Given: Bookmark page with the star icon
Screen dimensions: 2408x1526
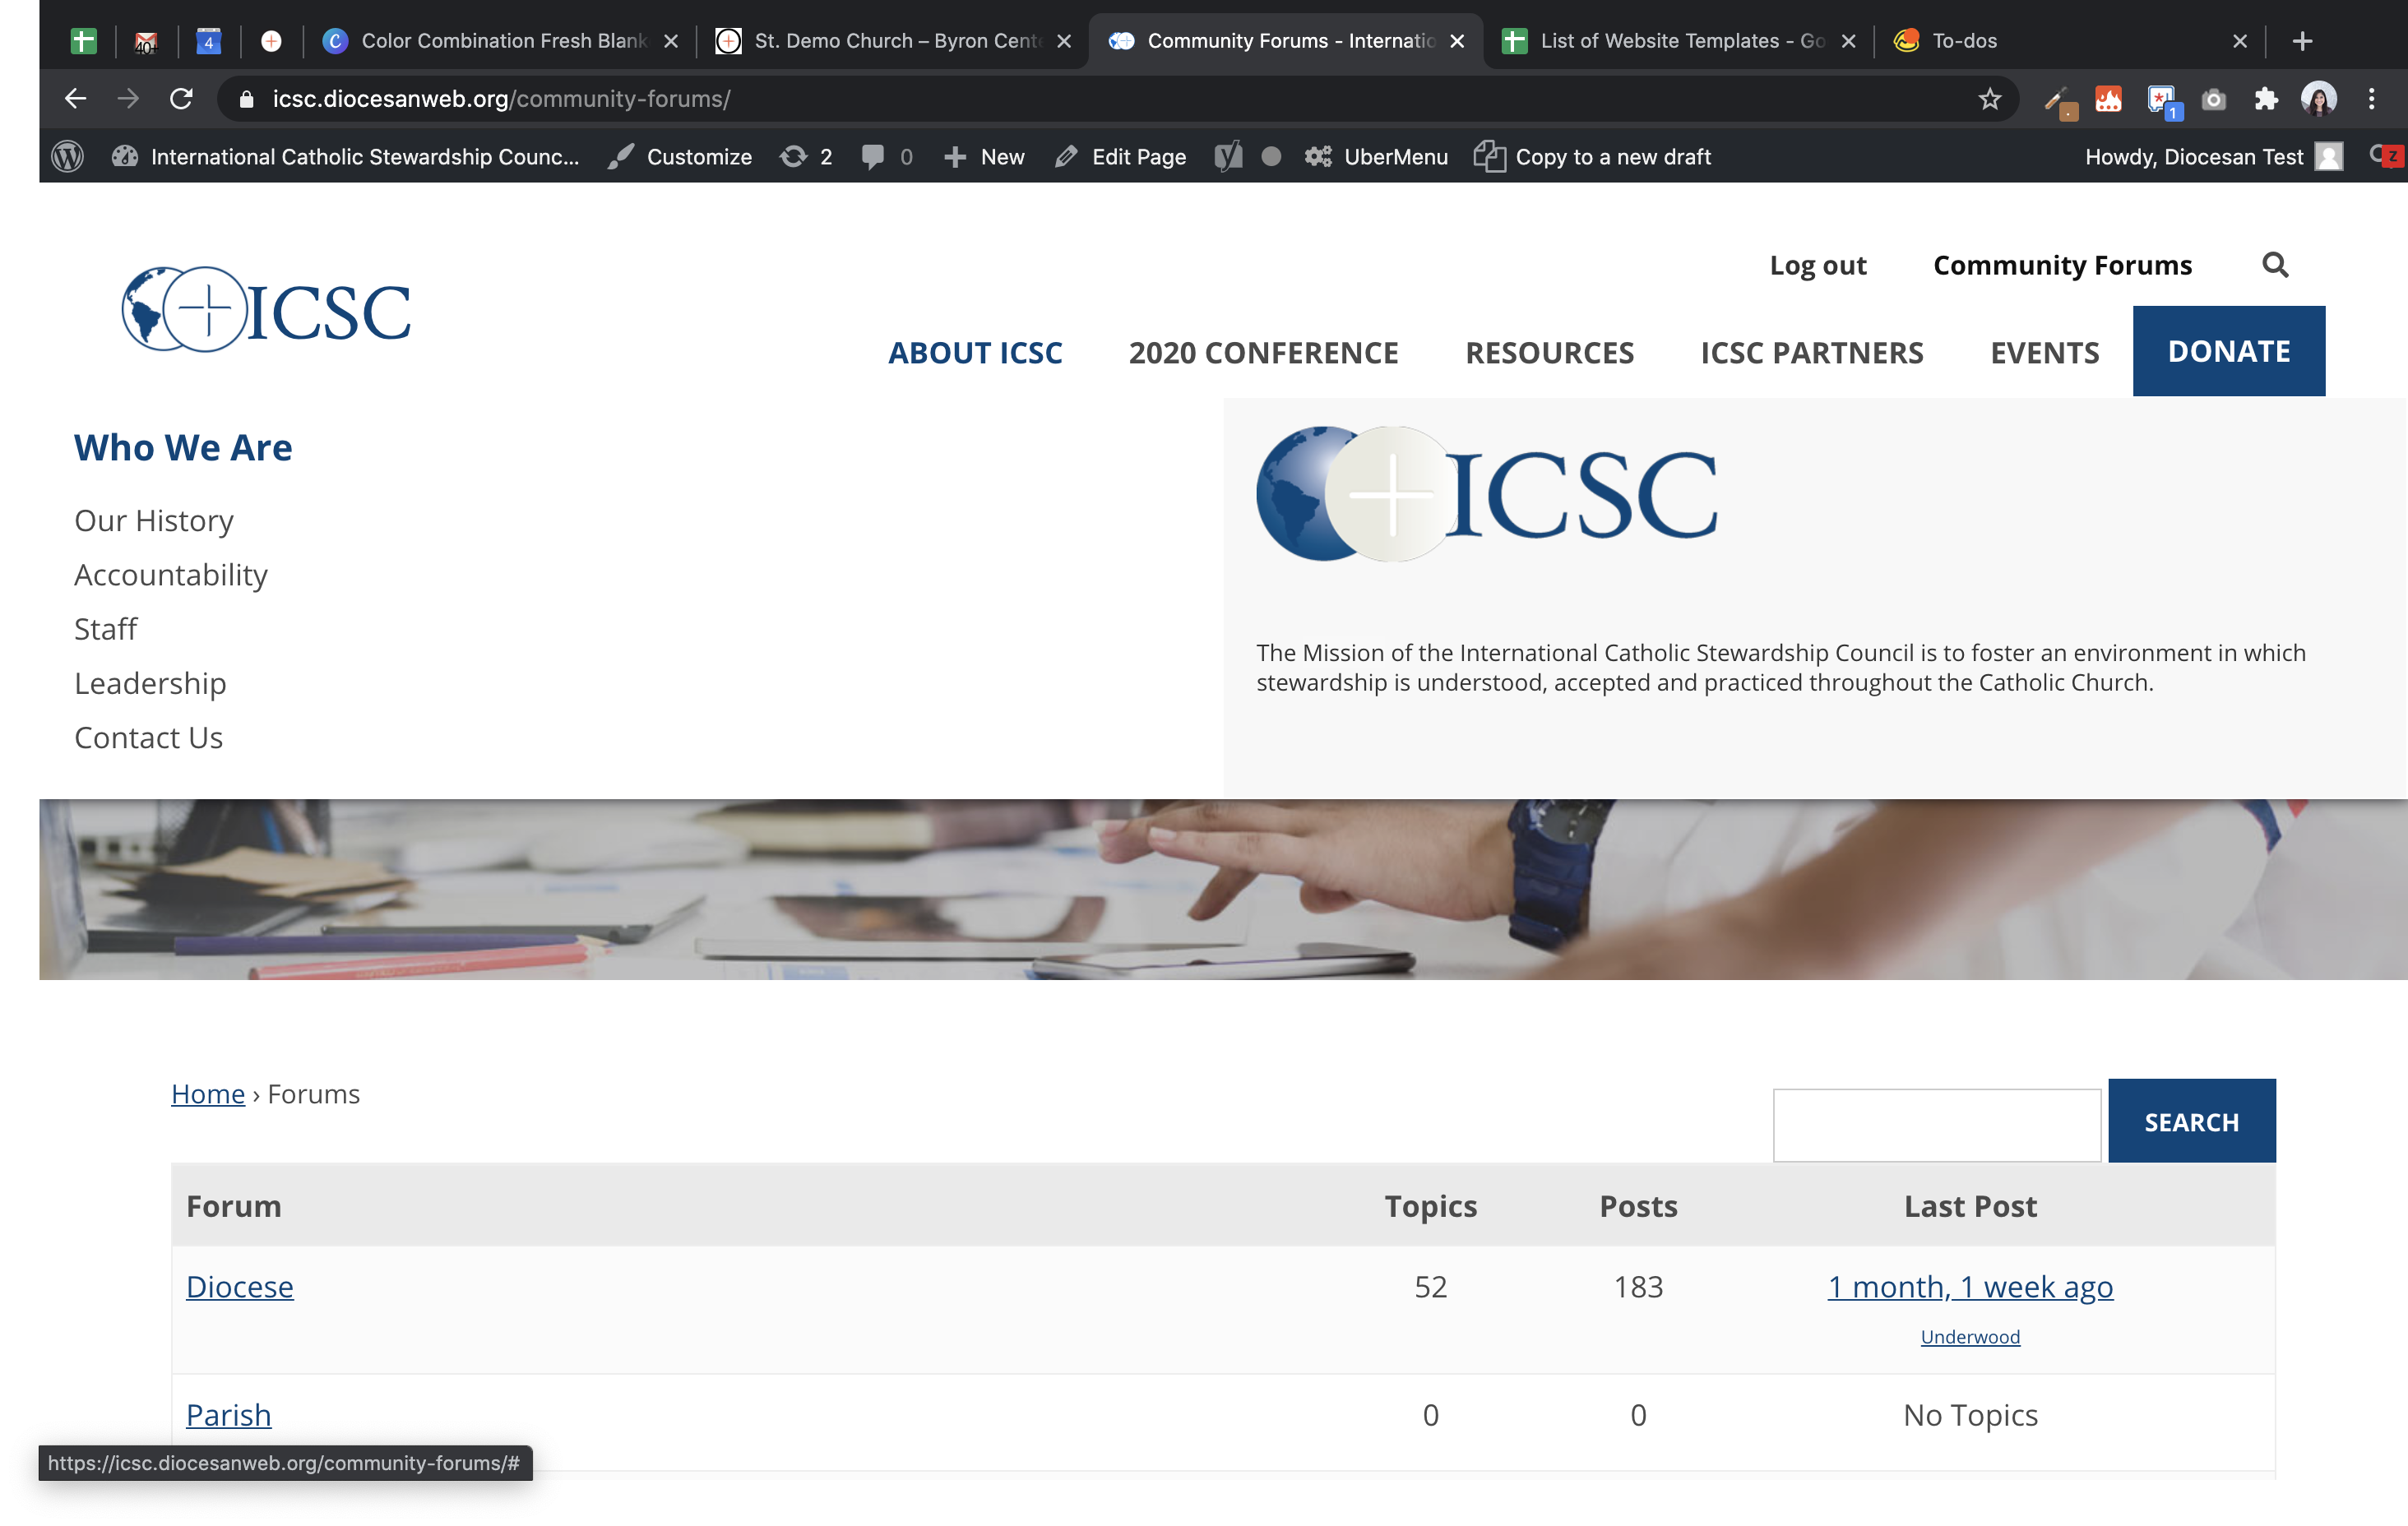Looking at the screenshot, I should coord(1989,99).
